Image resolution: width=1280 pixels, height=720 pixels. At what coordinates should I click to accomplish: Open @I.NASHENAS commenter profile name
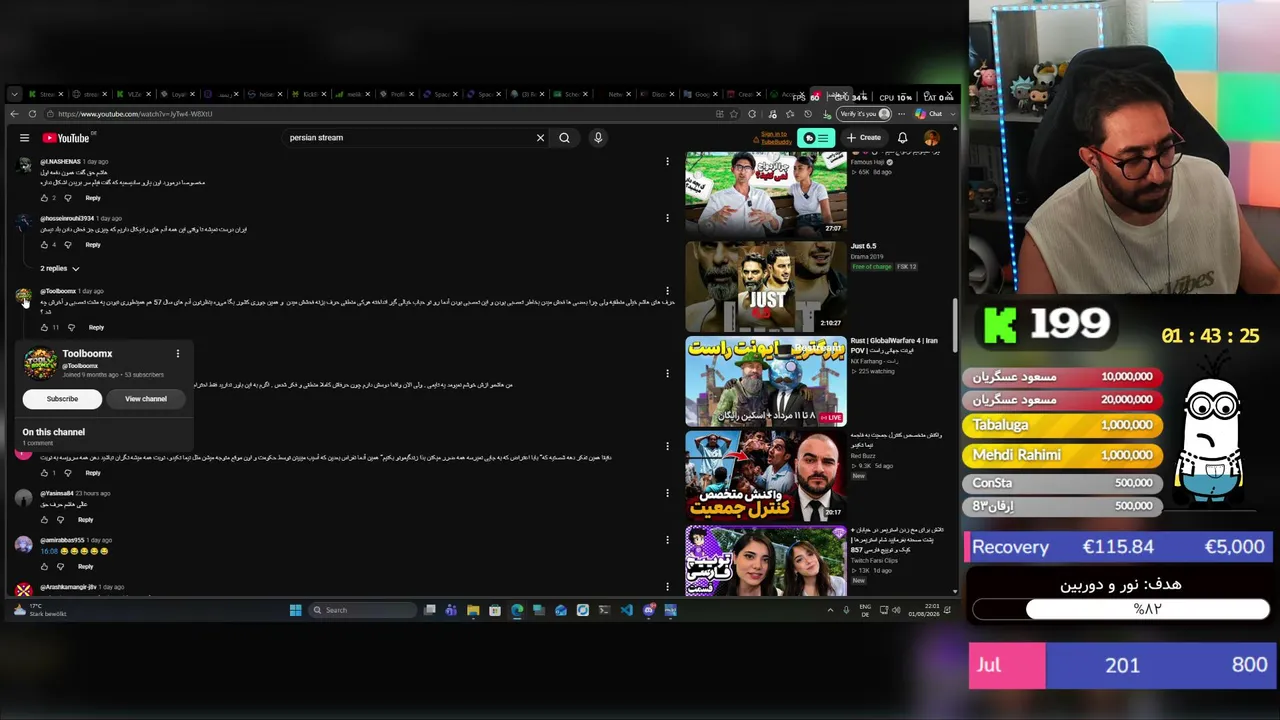click(60, 162)
